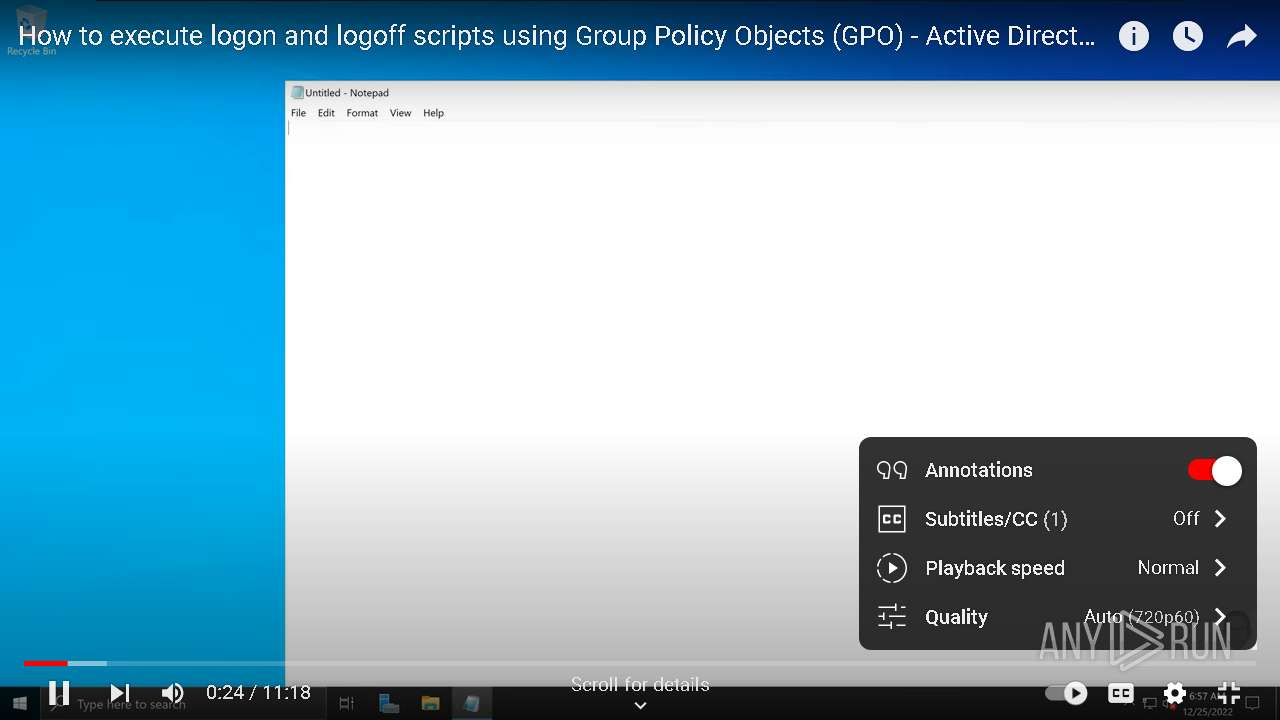Click the Server Manager taskbar icon

[389, 704]
